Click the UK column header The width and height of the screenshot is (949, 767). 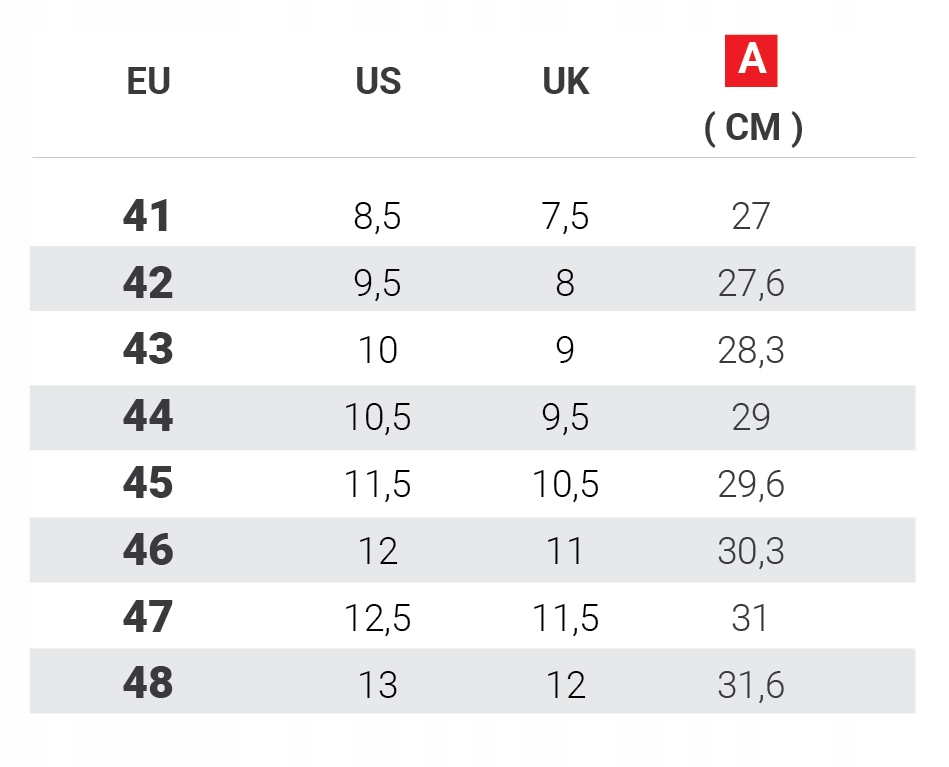coord(565,82)
